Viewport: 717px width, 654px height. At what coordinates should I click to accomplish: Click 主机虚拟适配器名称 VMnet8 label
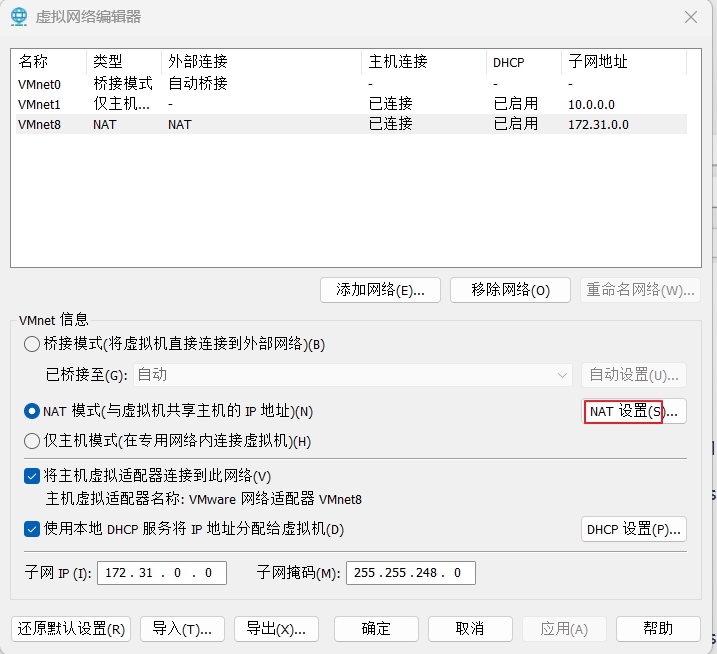(x=204, y=499)
